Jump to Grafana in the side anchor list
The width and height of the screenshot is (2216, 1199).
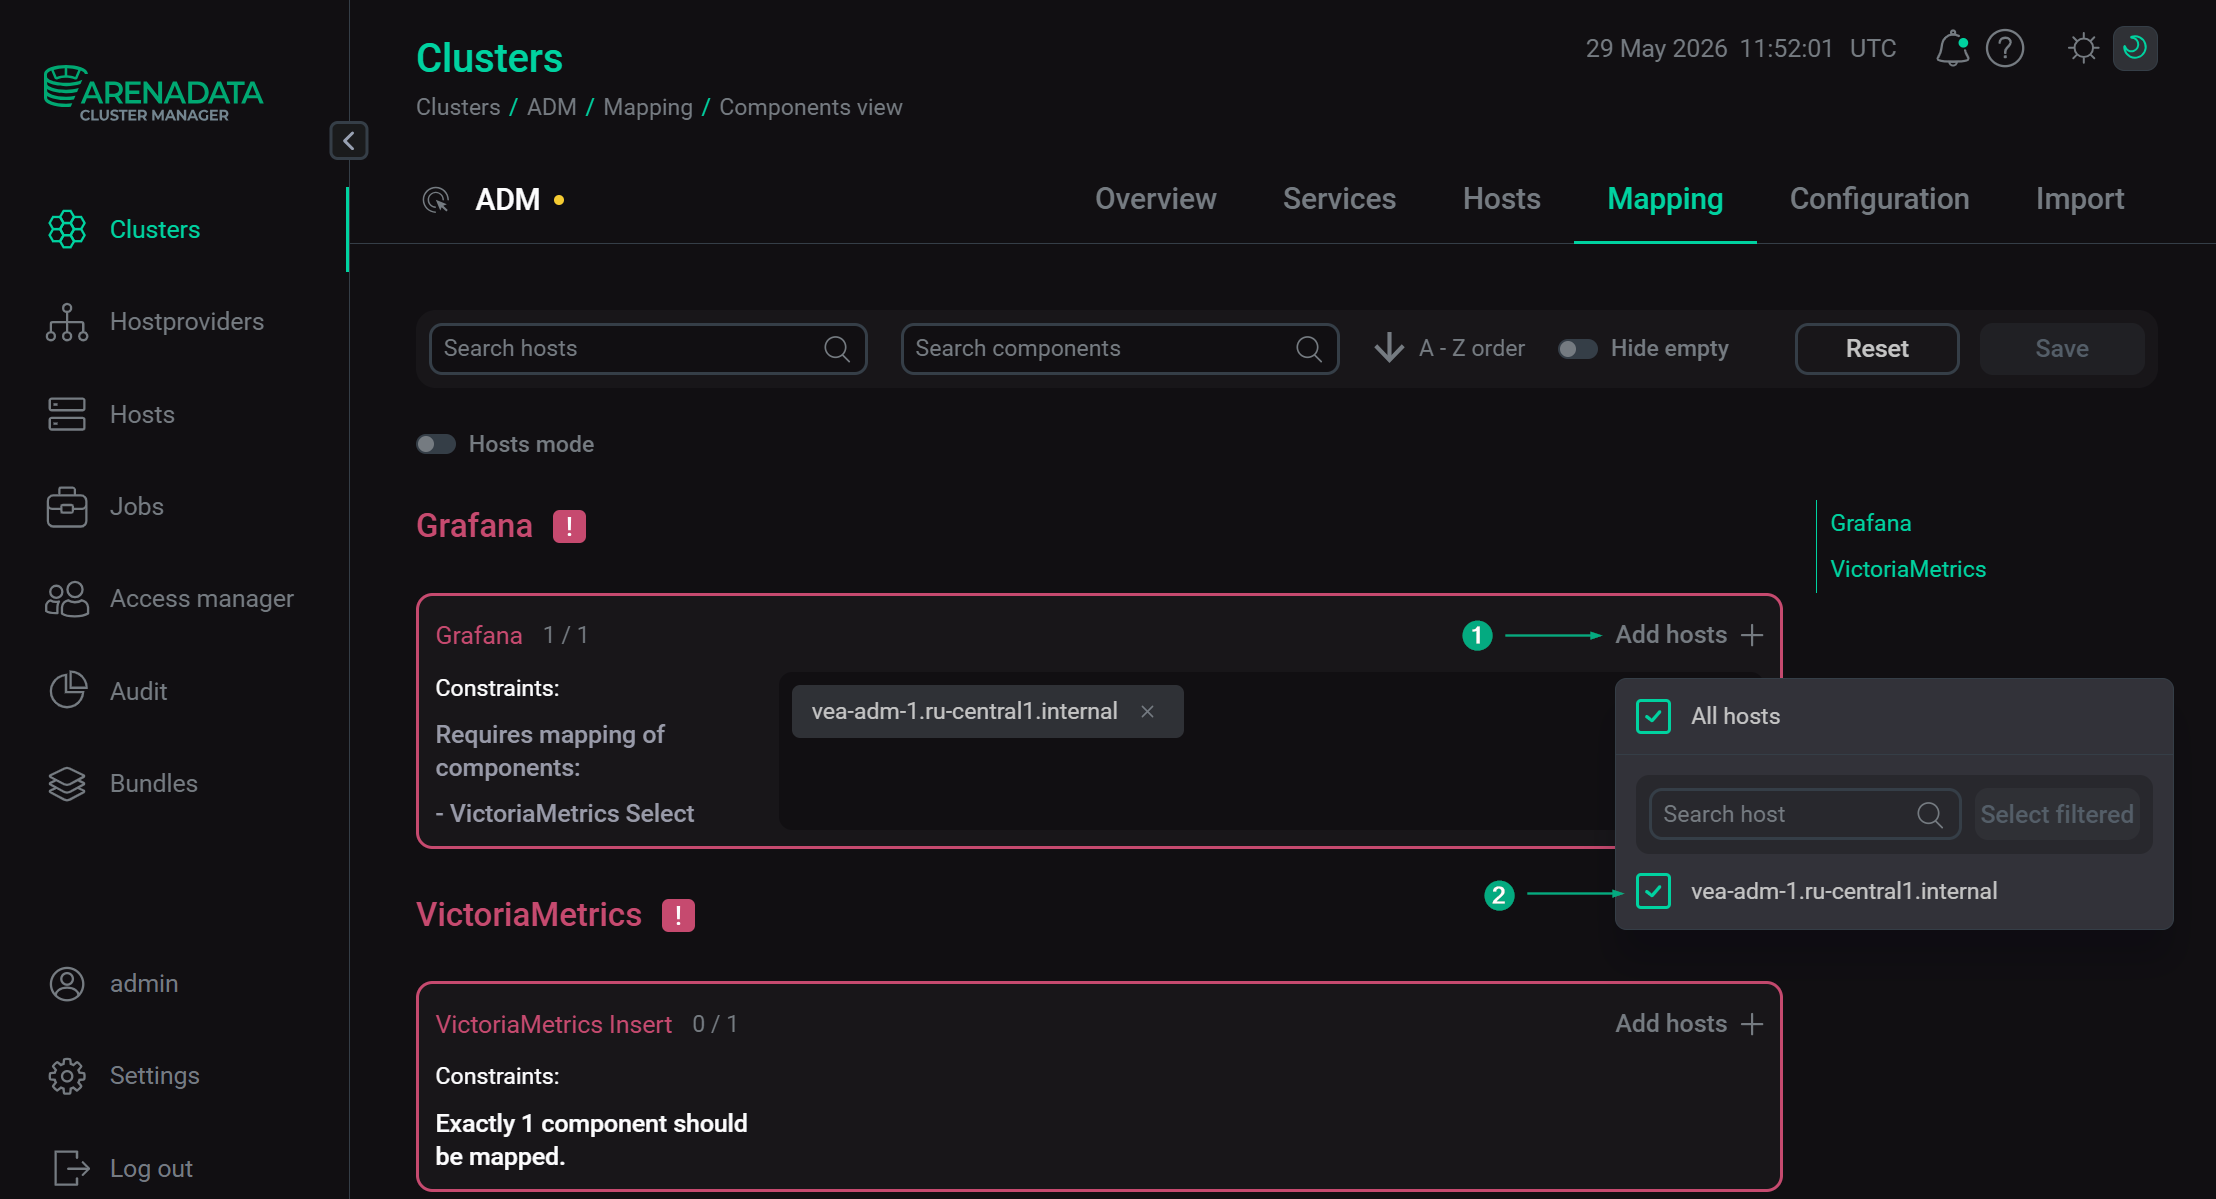(1871, 523)
